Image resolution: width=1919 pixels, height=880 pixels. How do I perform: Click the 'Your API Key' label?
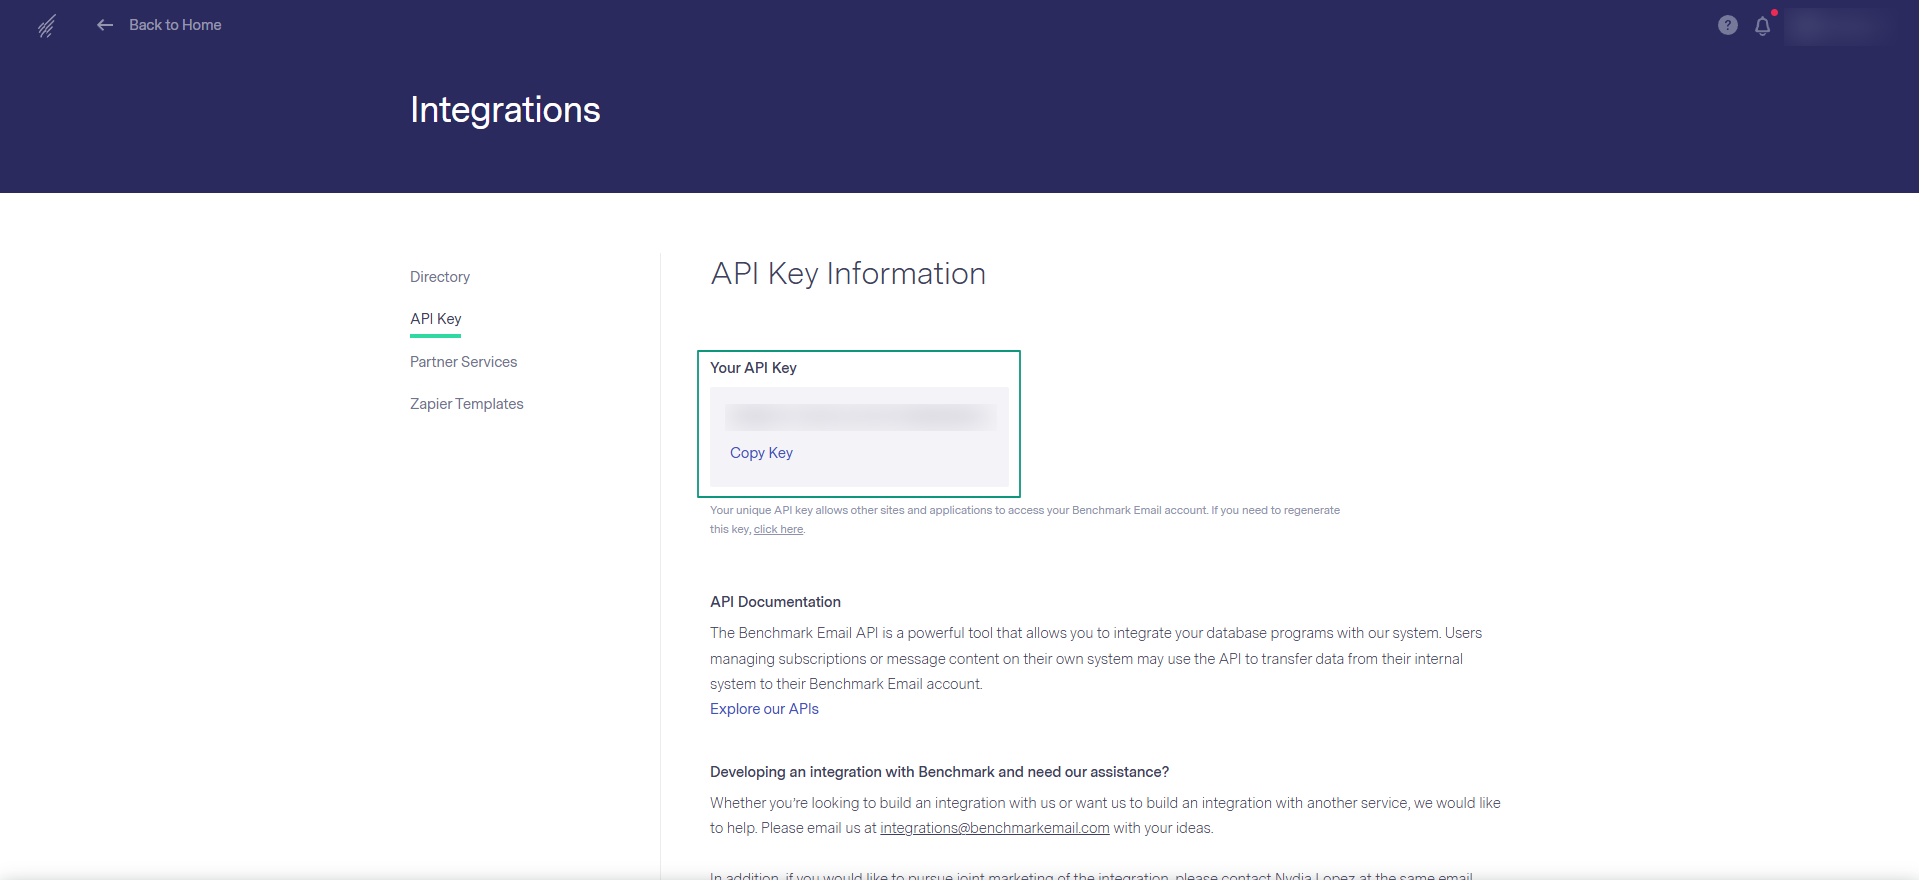coord(753,368)
